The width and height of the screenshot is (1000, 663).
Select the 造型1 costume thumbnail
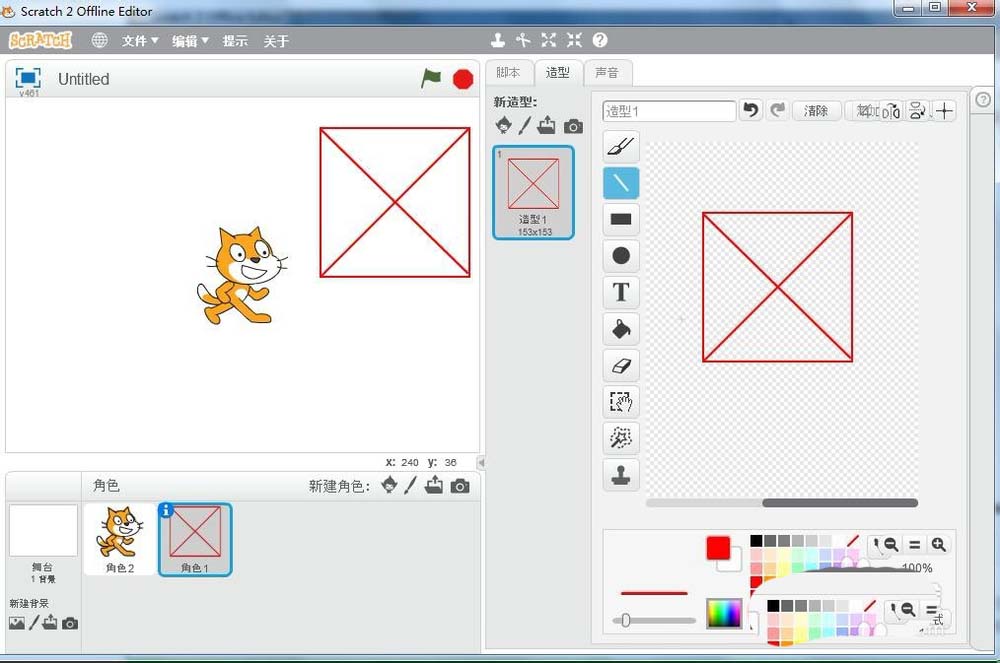[533, 193]
